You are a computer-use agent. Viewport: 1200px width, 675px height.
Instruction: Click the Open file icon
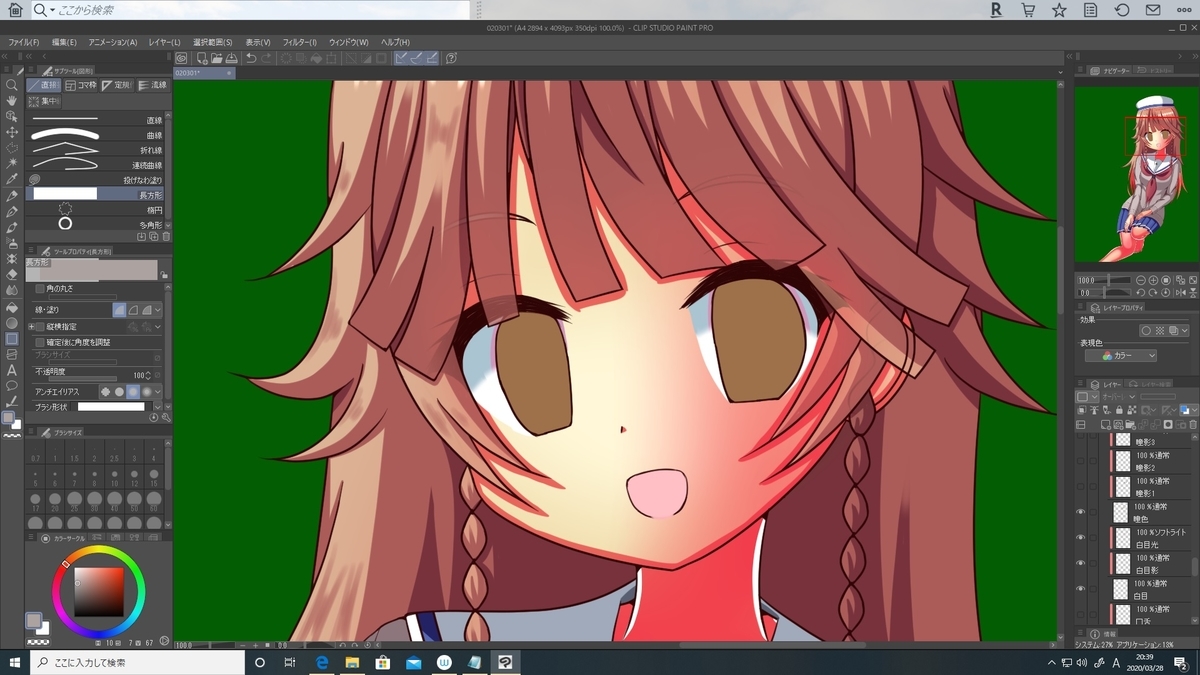coord(217,58)
